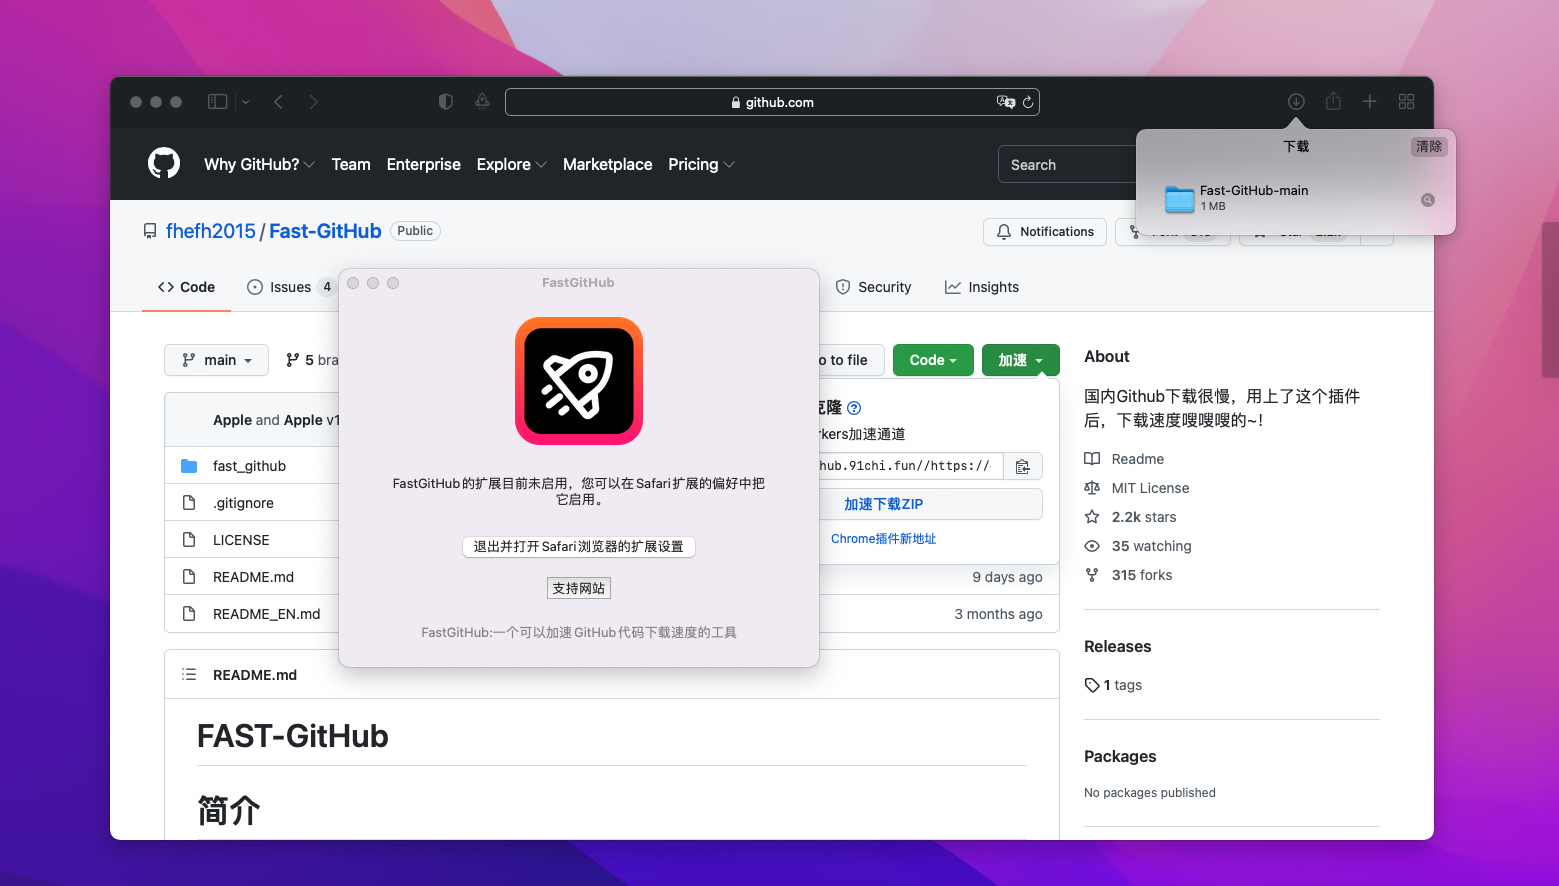Open the Enterprise menu item
This screenshot has width=1559, height=886.
424,164
